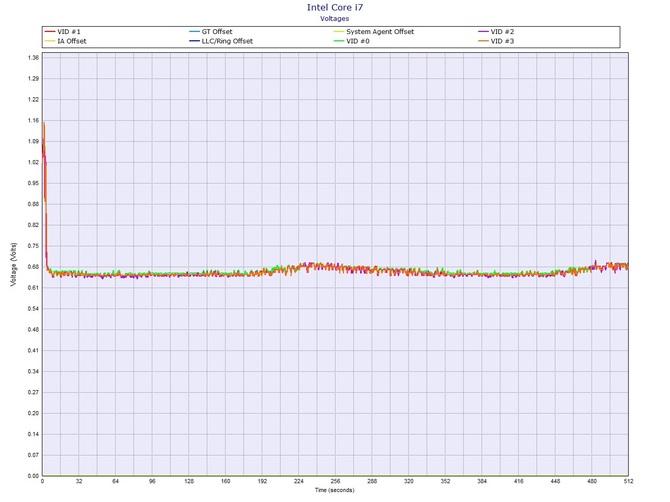Screen dimensions: 670x502
Task: Click the Voltages subtitle
Action: coord(335,18)
